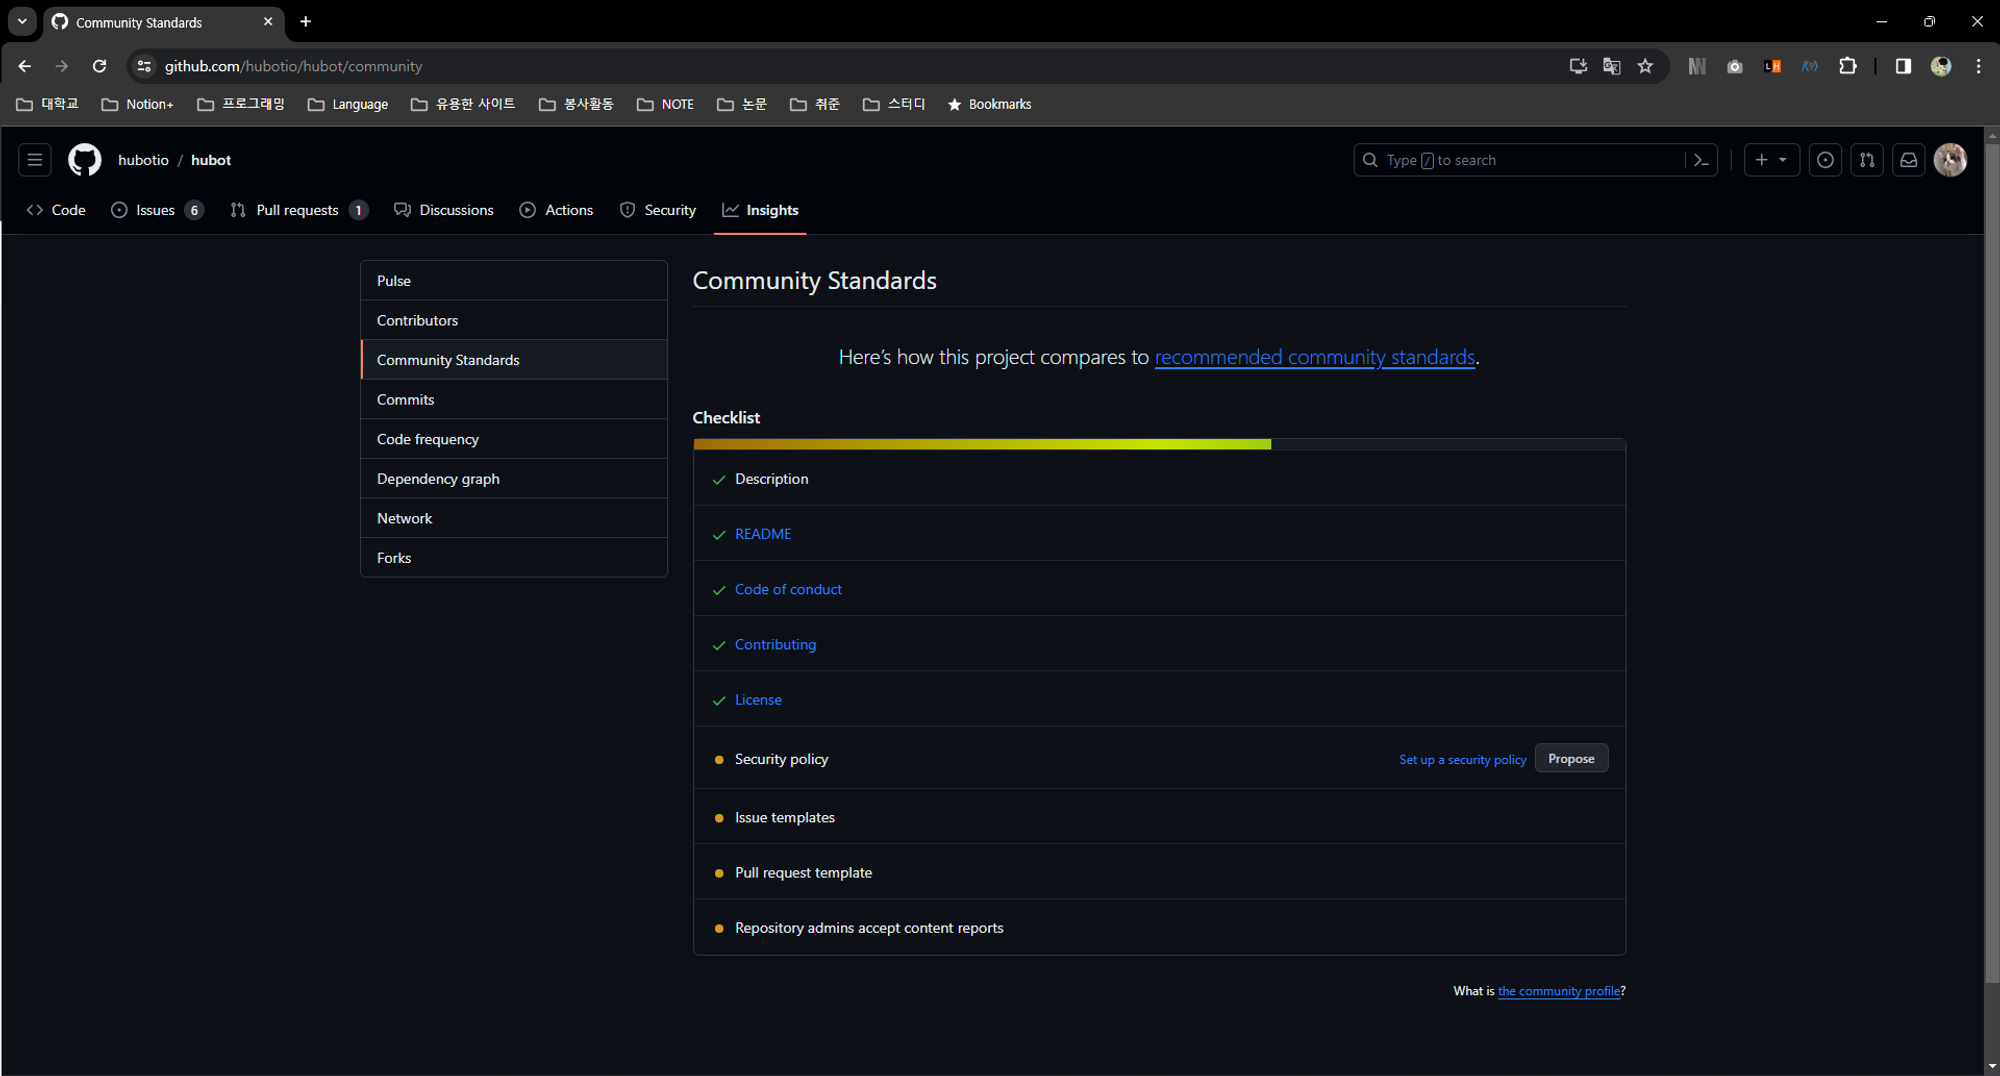Click the translate page icon
Screen dimensions: 2000x1076
coord(1611,66)
